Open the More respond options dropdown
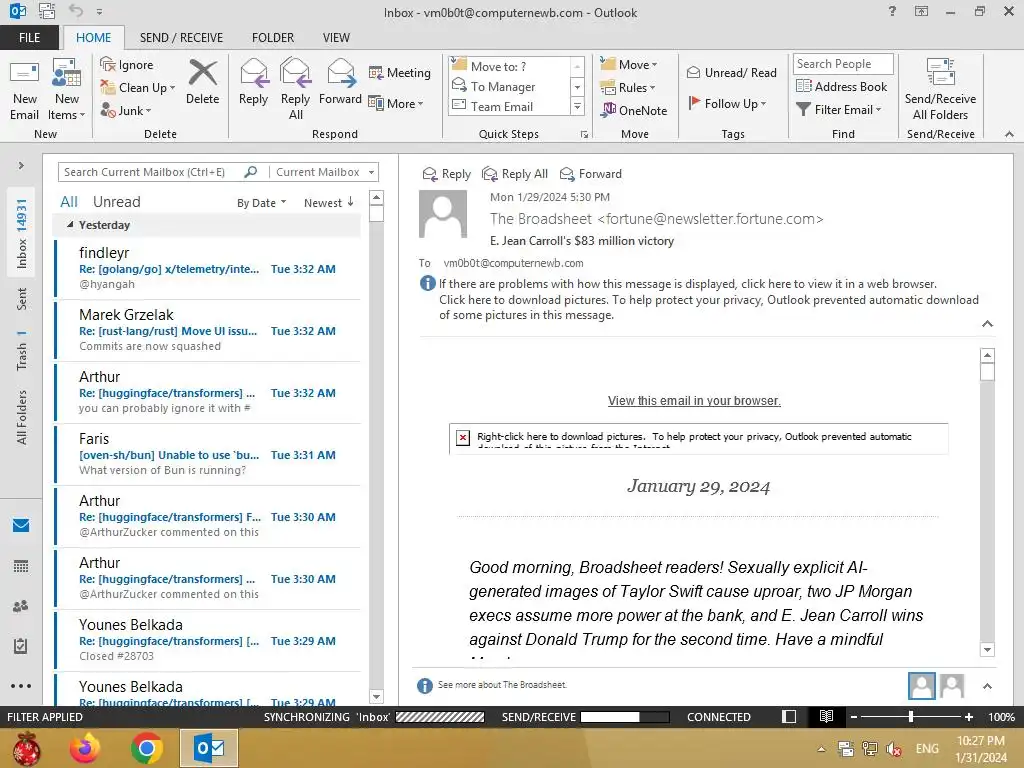The image size is (1024, 768). coord(396,103)
